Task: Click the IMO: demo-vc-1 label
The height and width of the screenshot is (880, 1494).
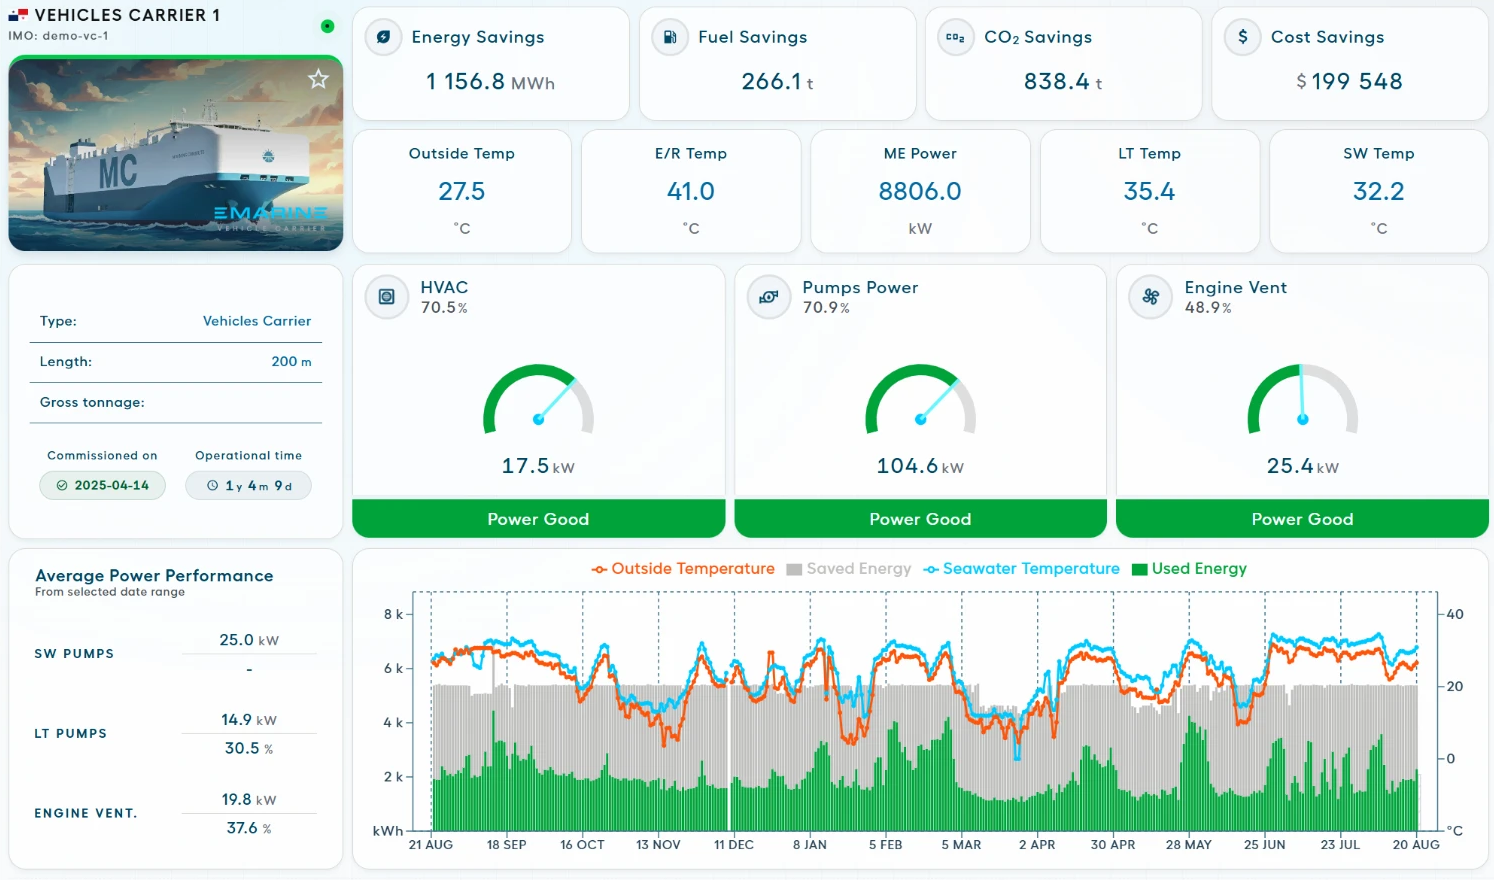Action: 58,36
